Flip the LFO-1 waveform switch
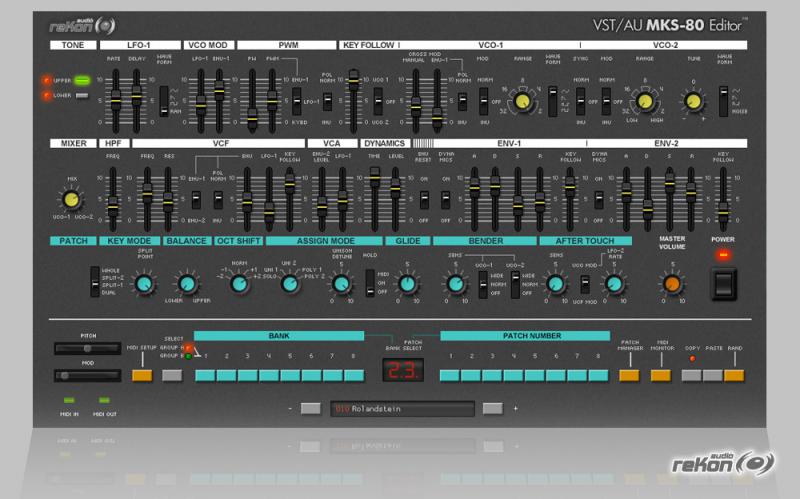The height and width of the screenshot is (499, 800). tap(164, 102)
